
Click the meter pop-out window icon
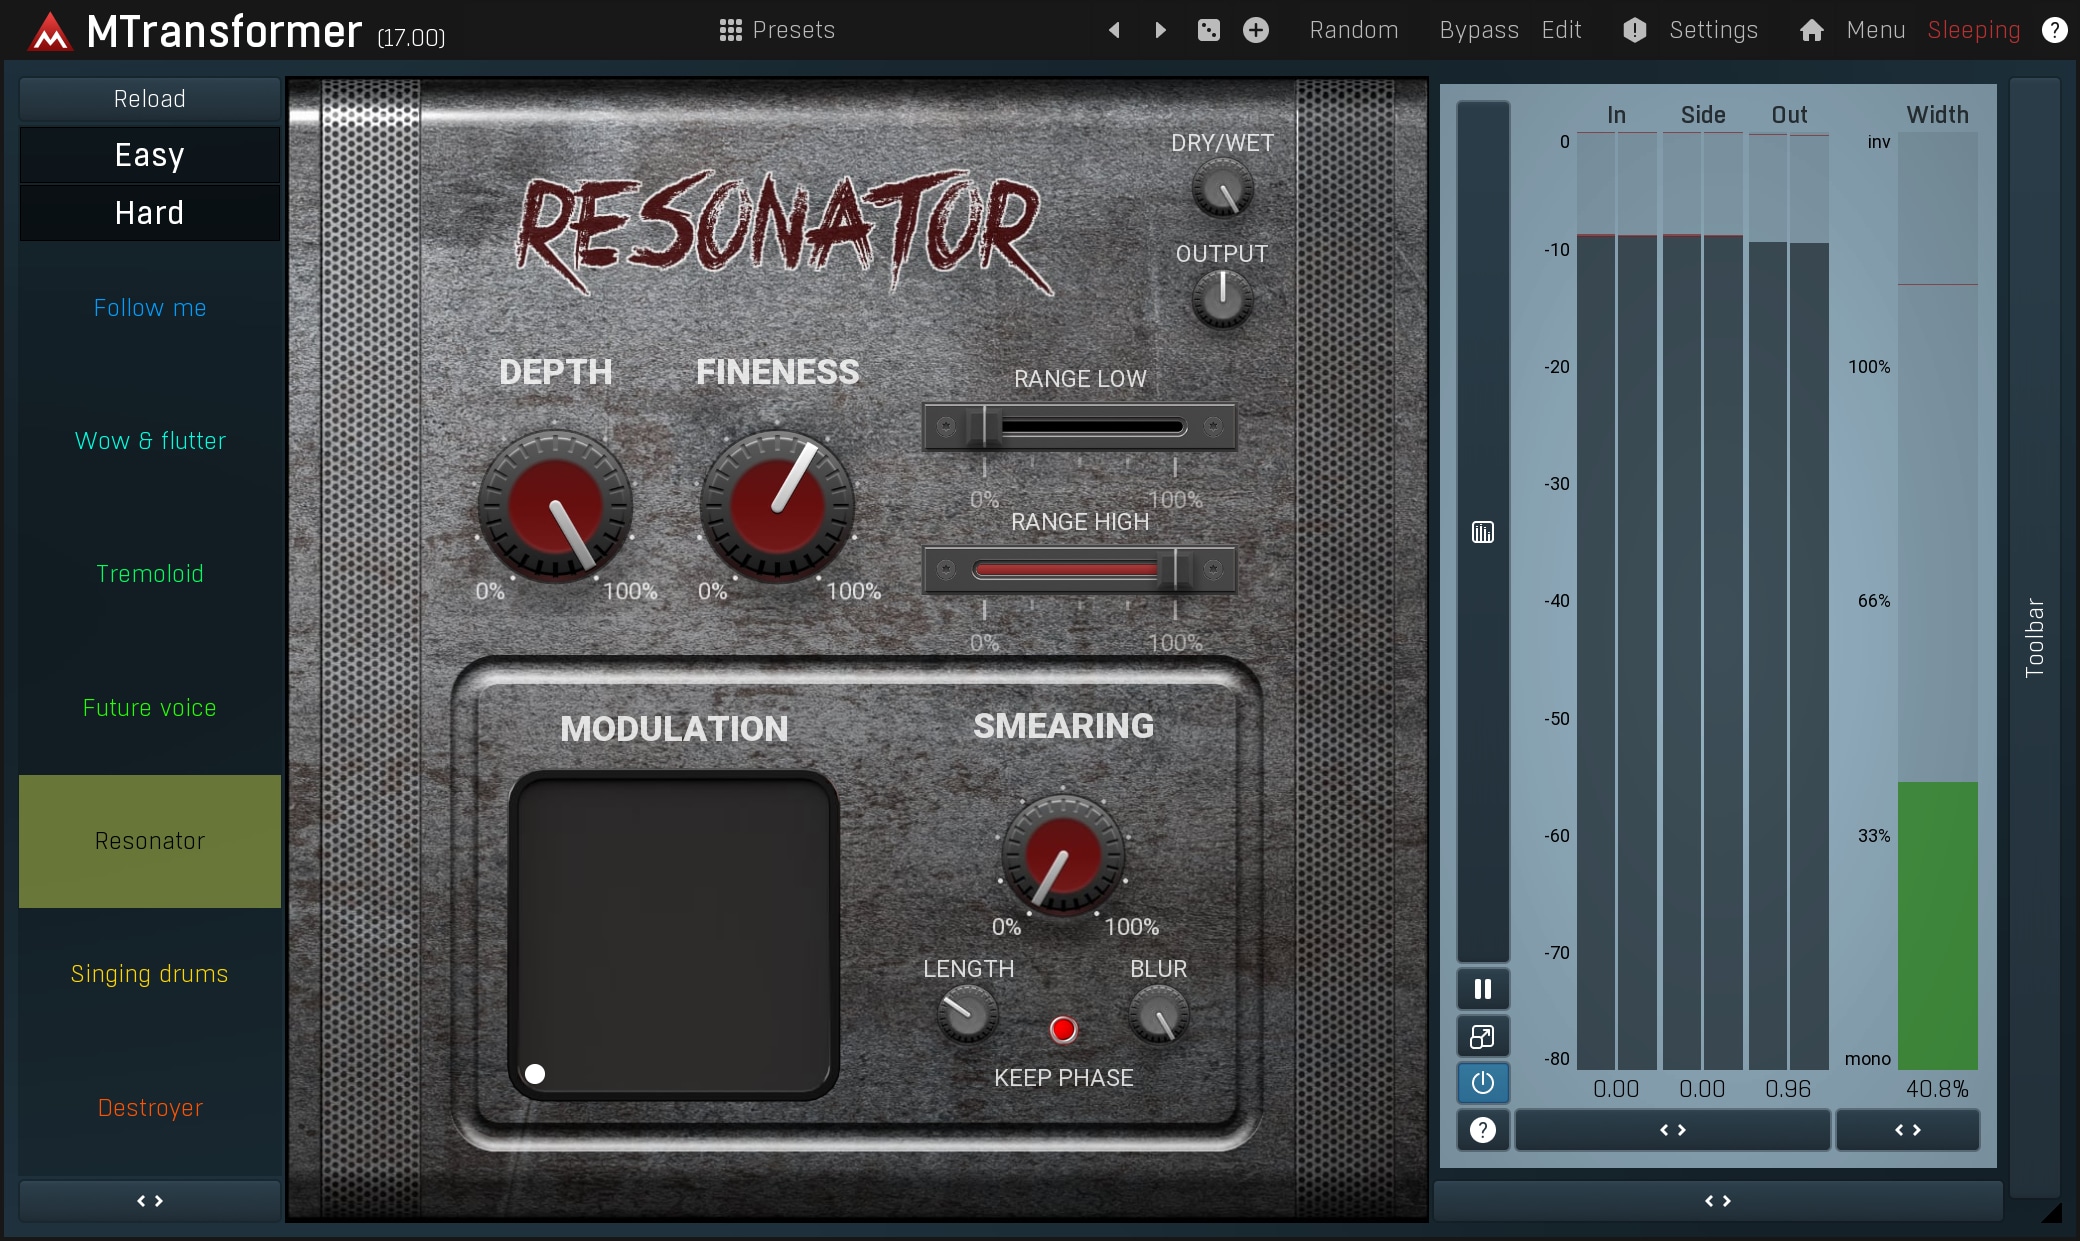tap(1483, 1037)
